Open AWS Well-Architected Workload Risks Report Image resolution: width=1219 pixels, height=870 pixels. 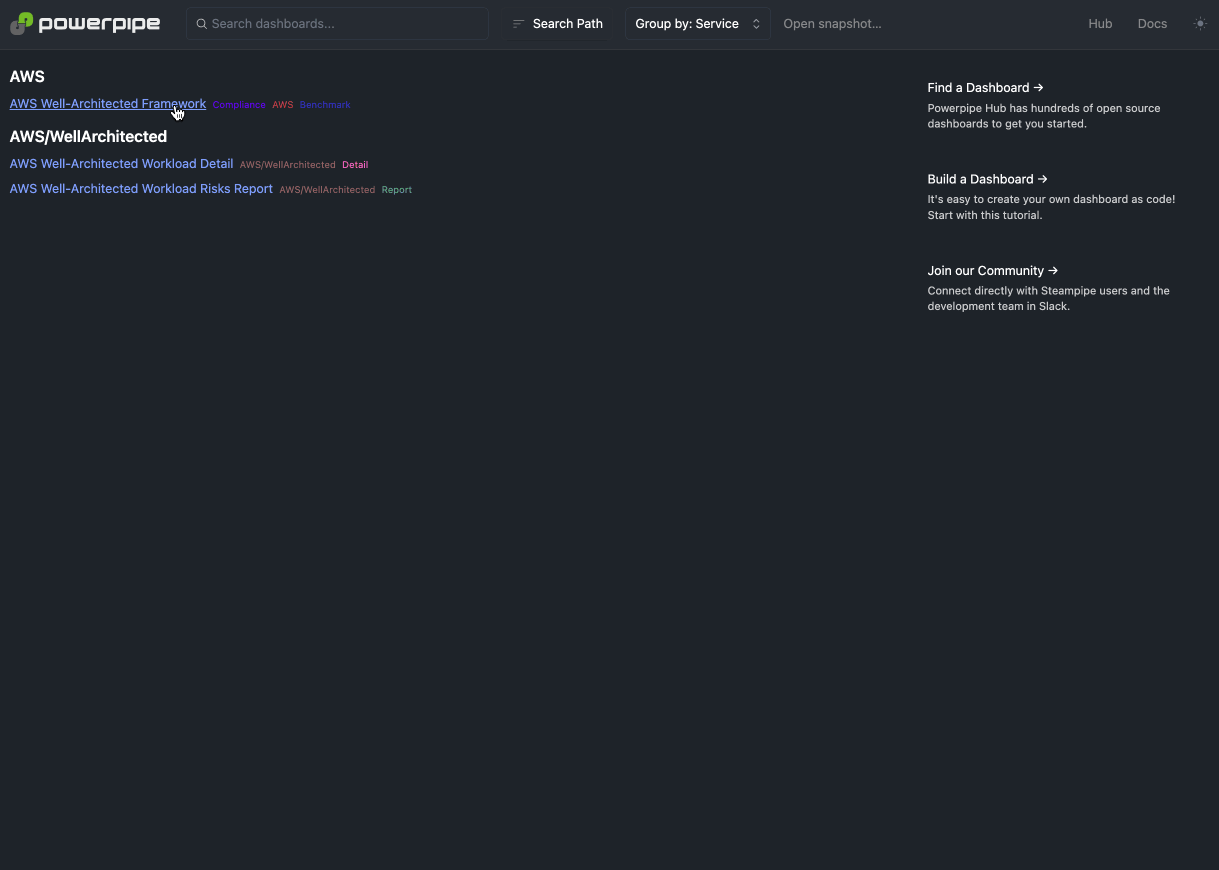(140, 188)
